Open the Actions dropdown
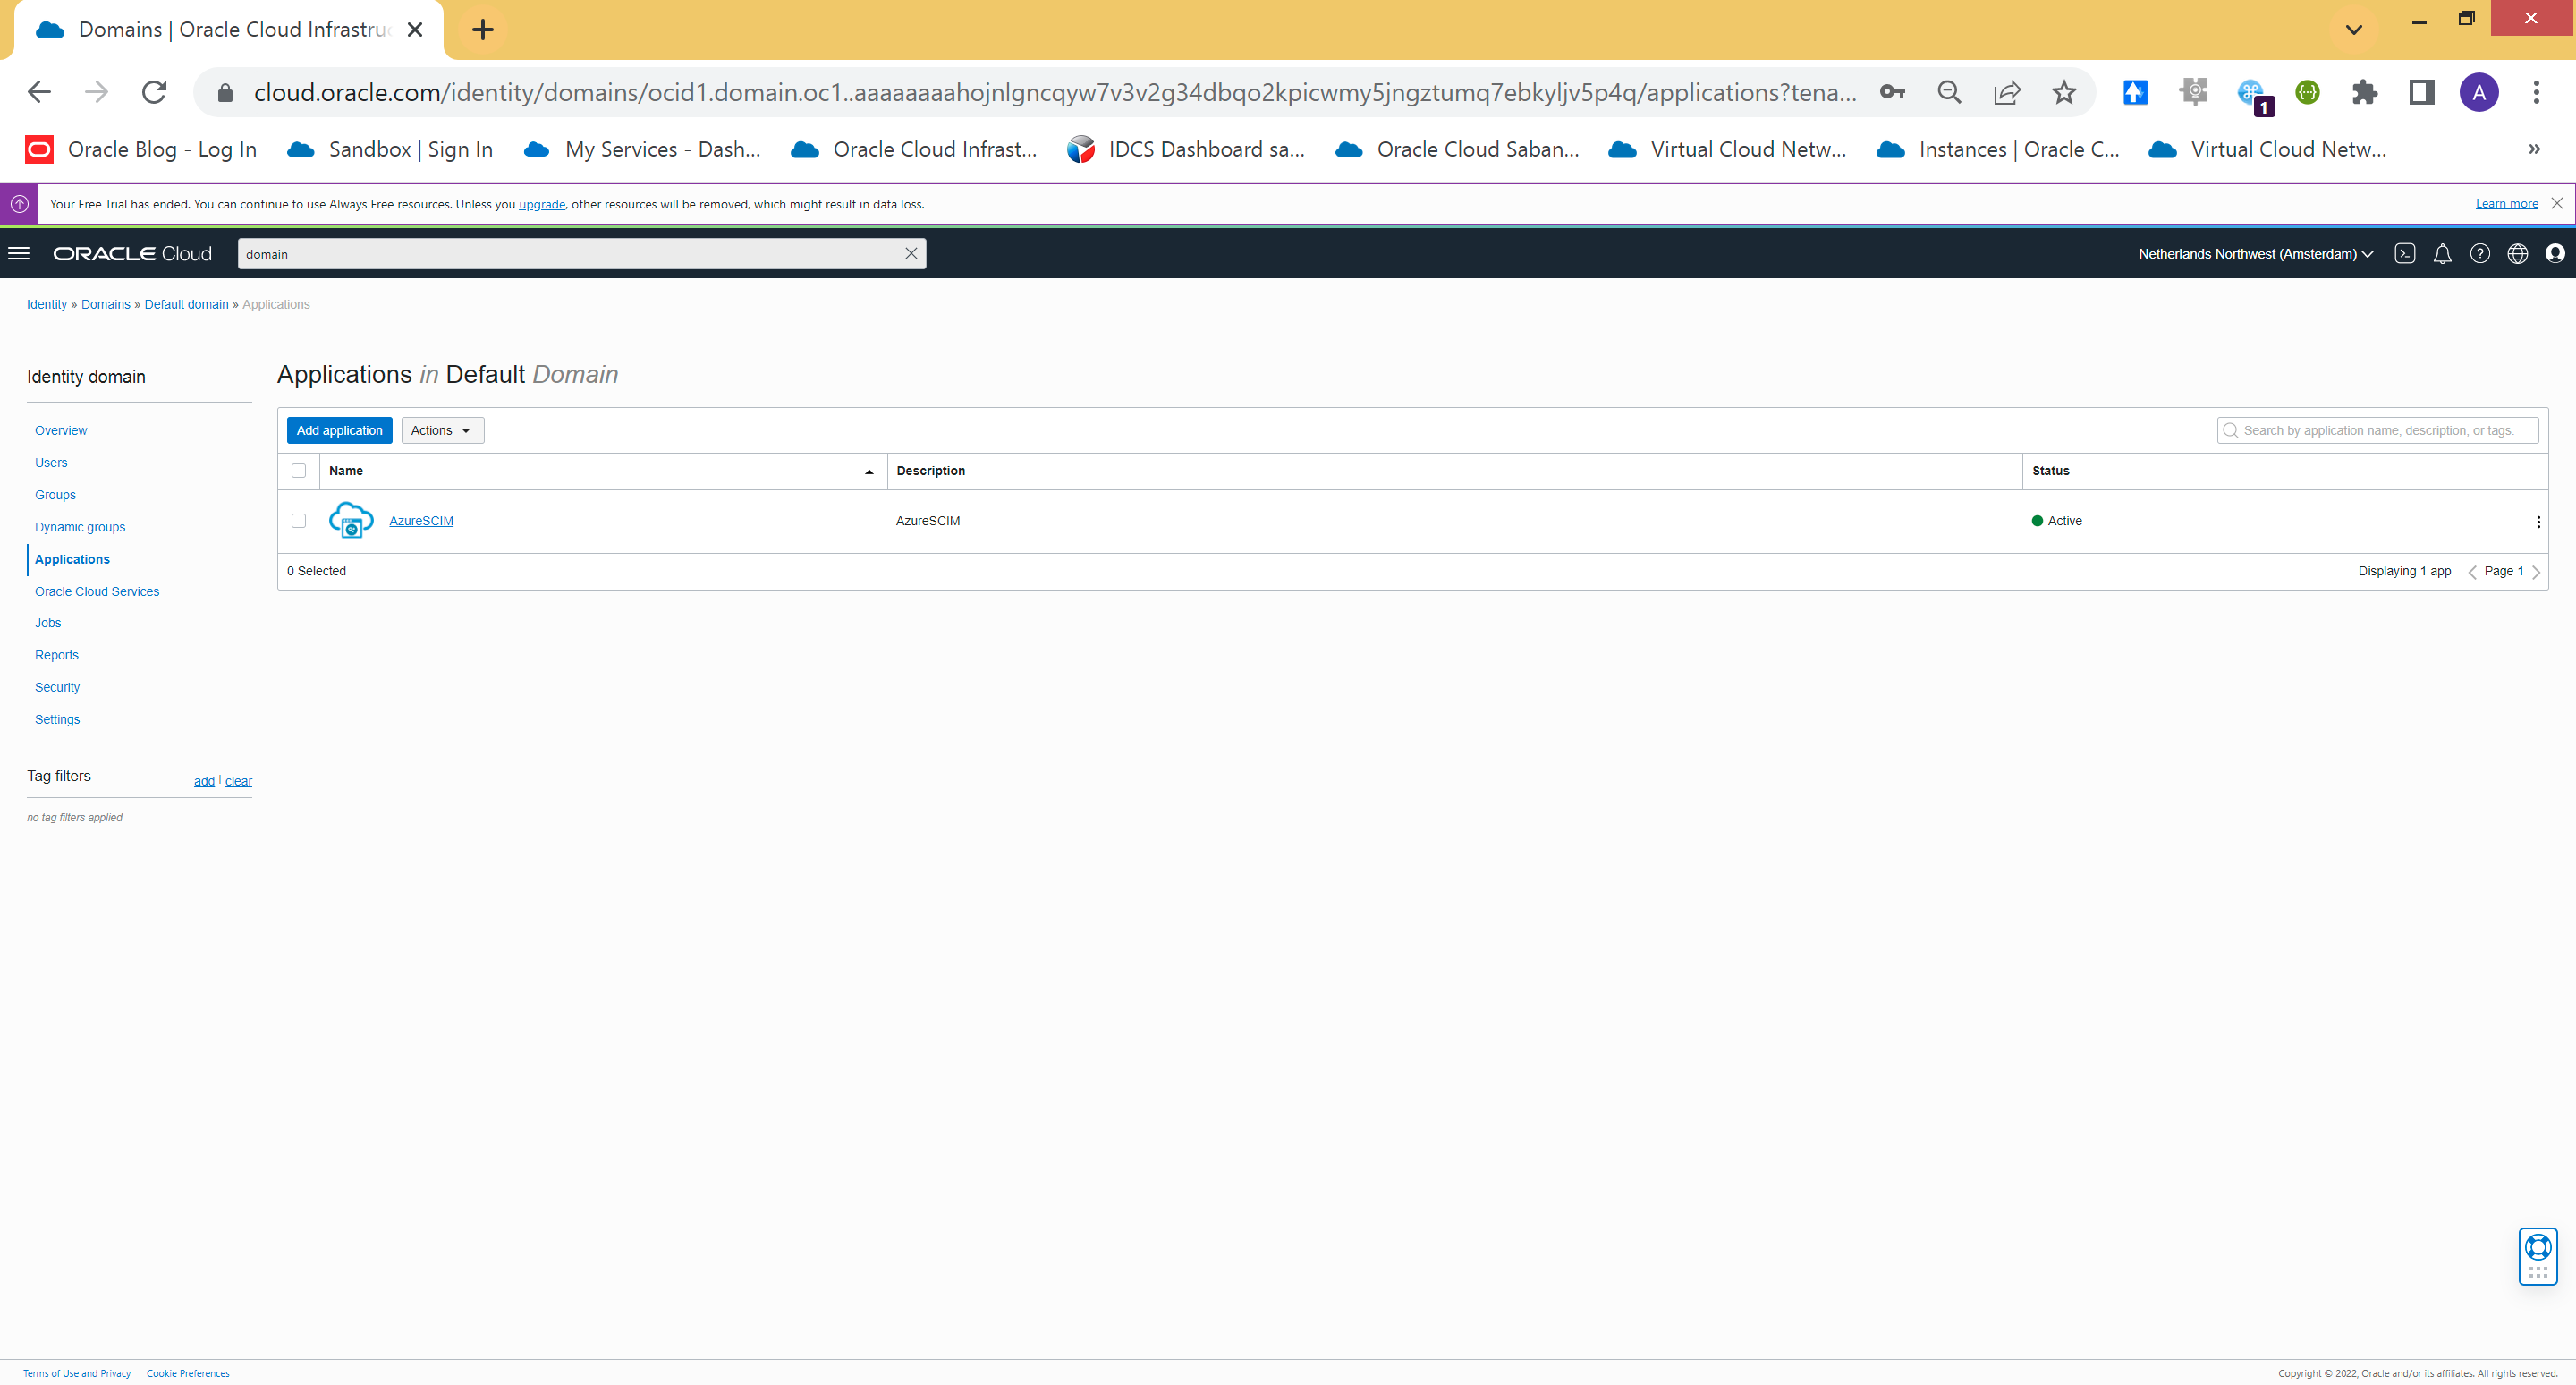This screenshot has height=1385, width=2576. [442, 430]
